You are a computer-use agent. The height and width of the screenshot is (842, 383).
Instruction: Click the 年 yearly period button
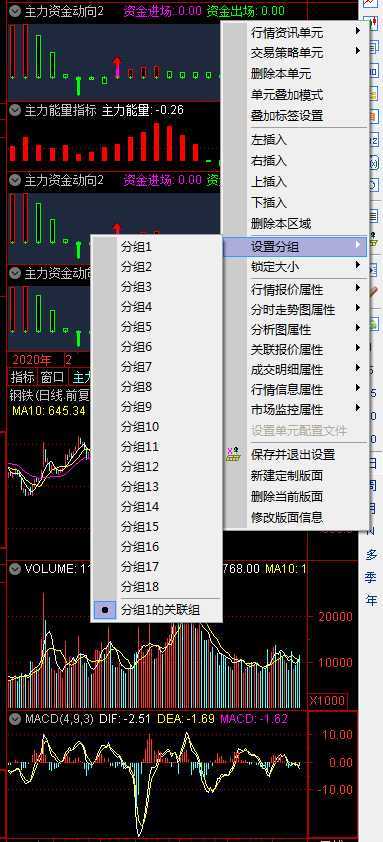[x=371, y=600]
